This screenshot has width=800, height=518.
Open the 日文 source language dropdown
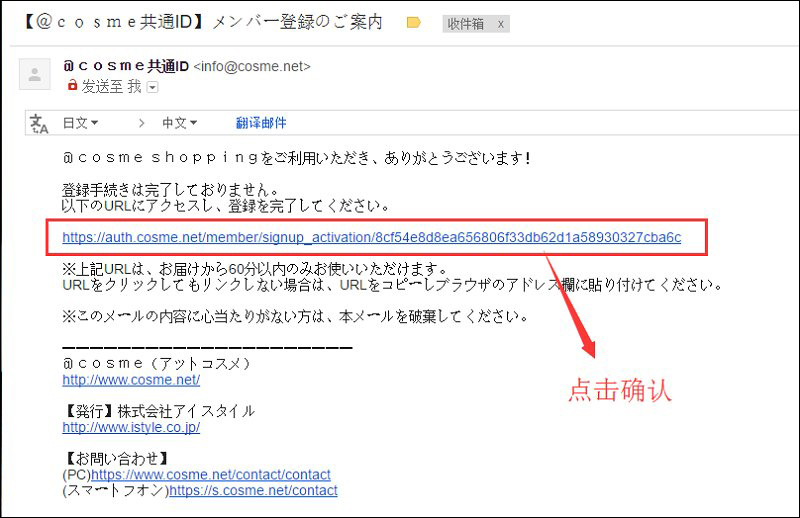(x=80, y=123)
